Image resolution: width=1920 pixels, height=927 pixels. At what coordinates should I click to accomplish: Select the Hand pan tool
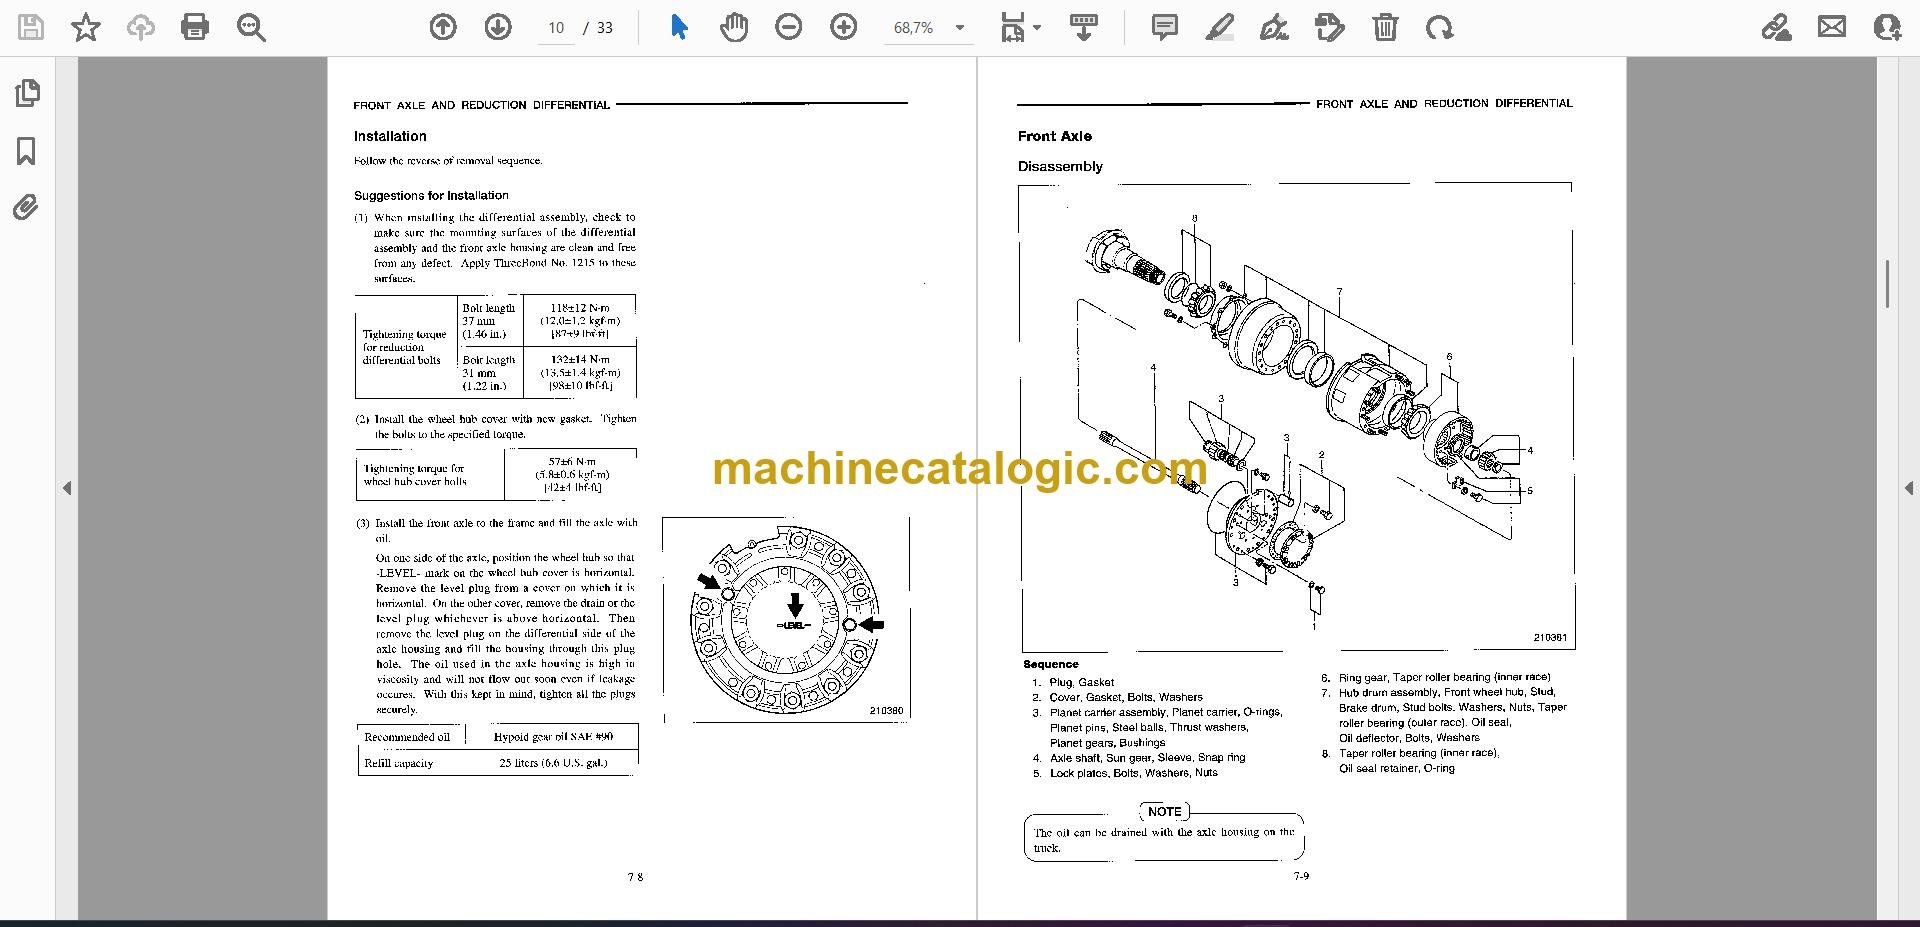click(x=734, y=28)
